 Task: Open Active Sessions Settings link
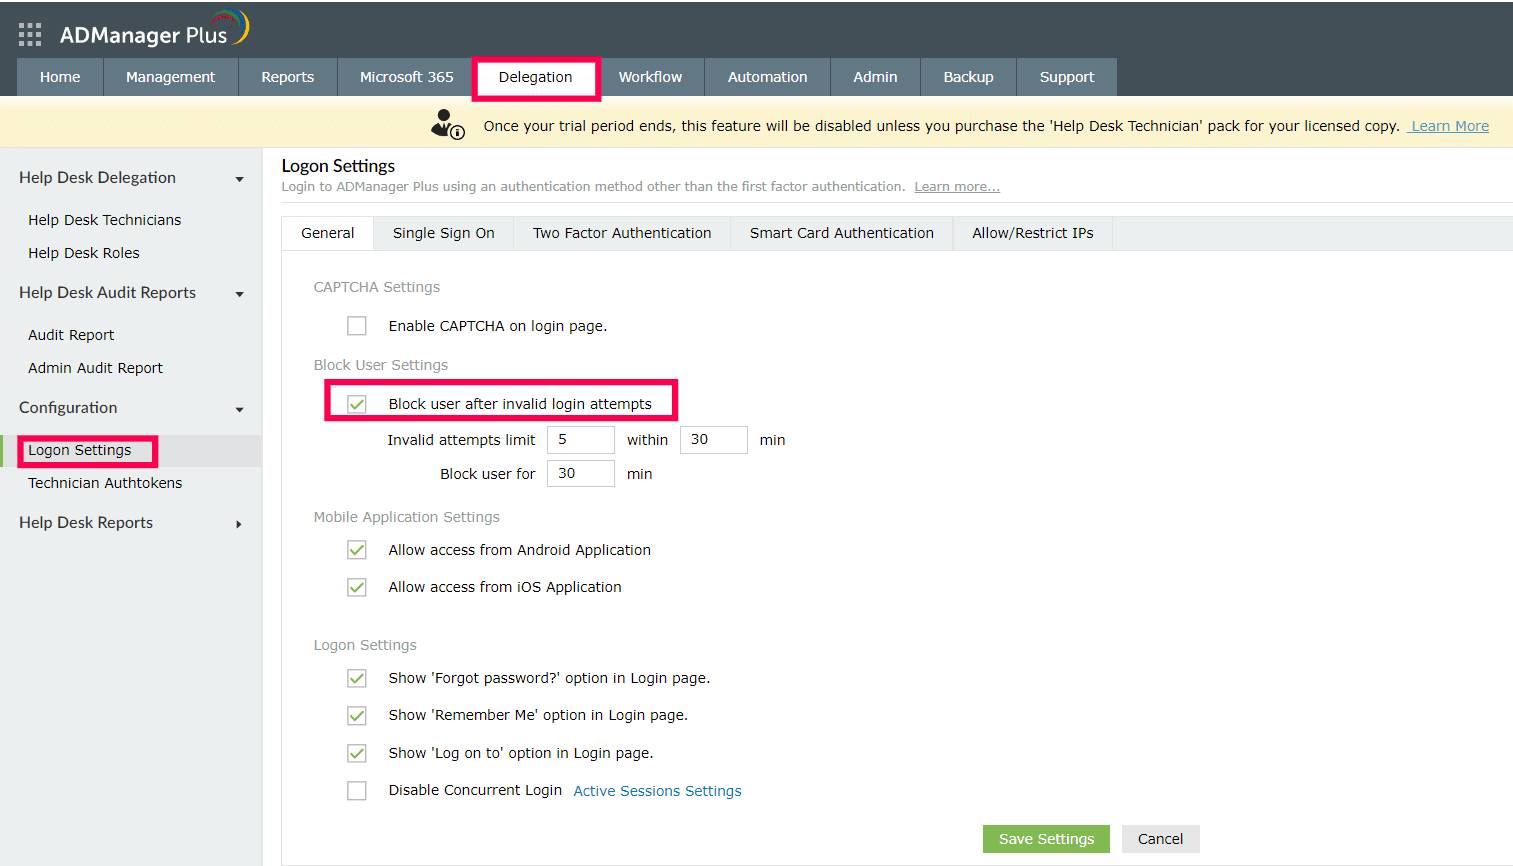coord(657,791)
